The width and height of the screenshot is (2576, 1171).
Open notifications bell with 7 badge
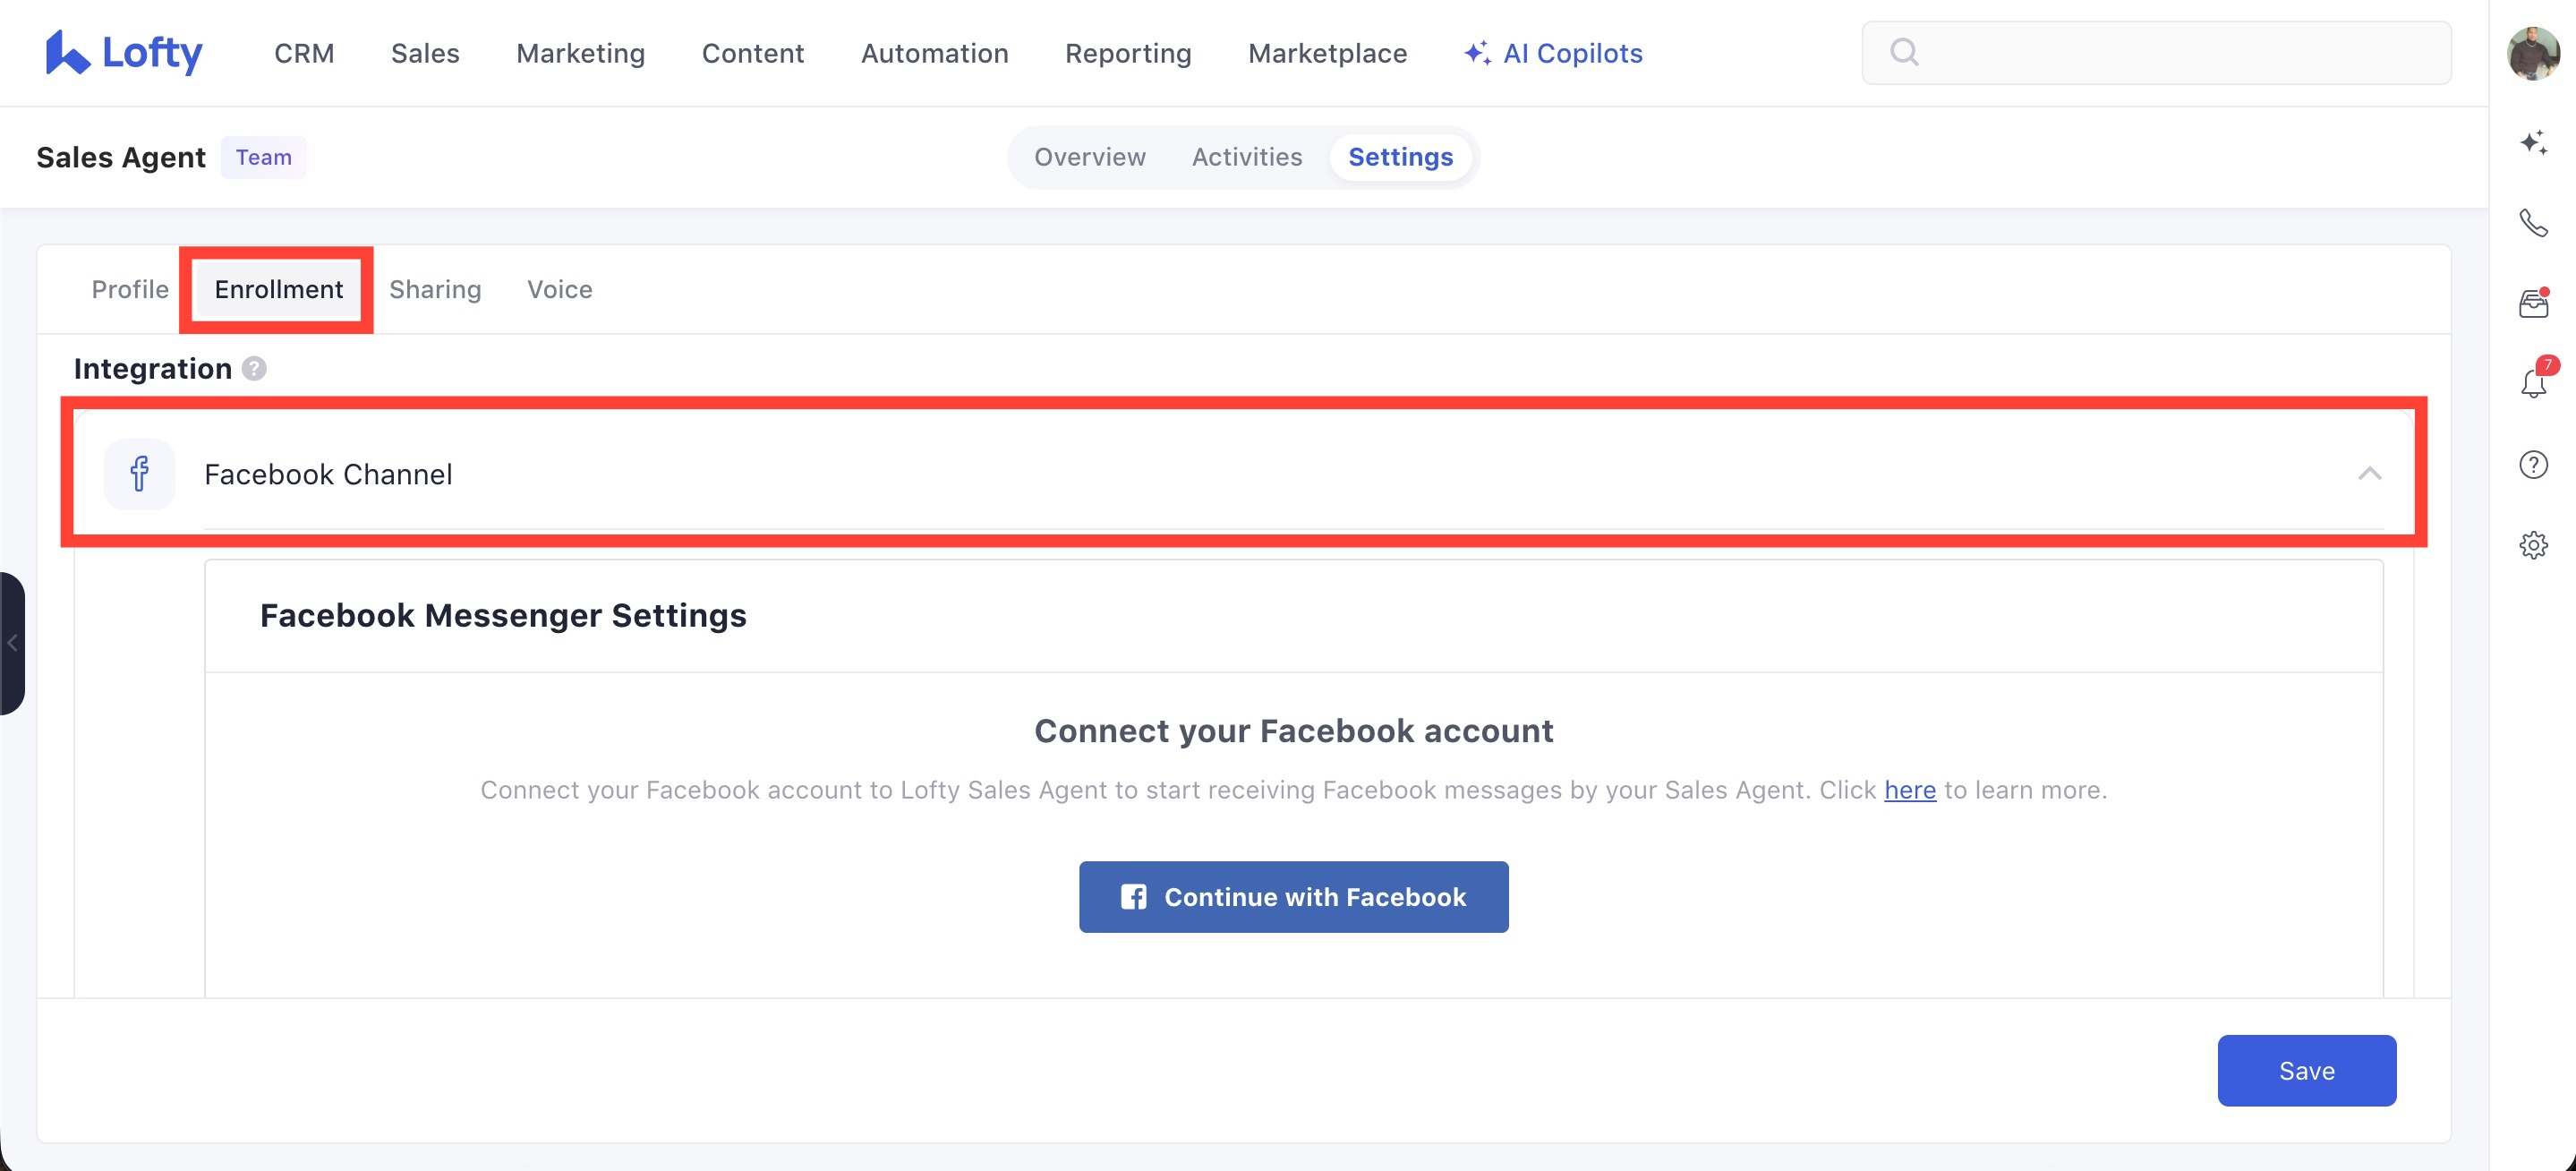click(x=2535, y=382)
